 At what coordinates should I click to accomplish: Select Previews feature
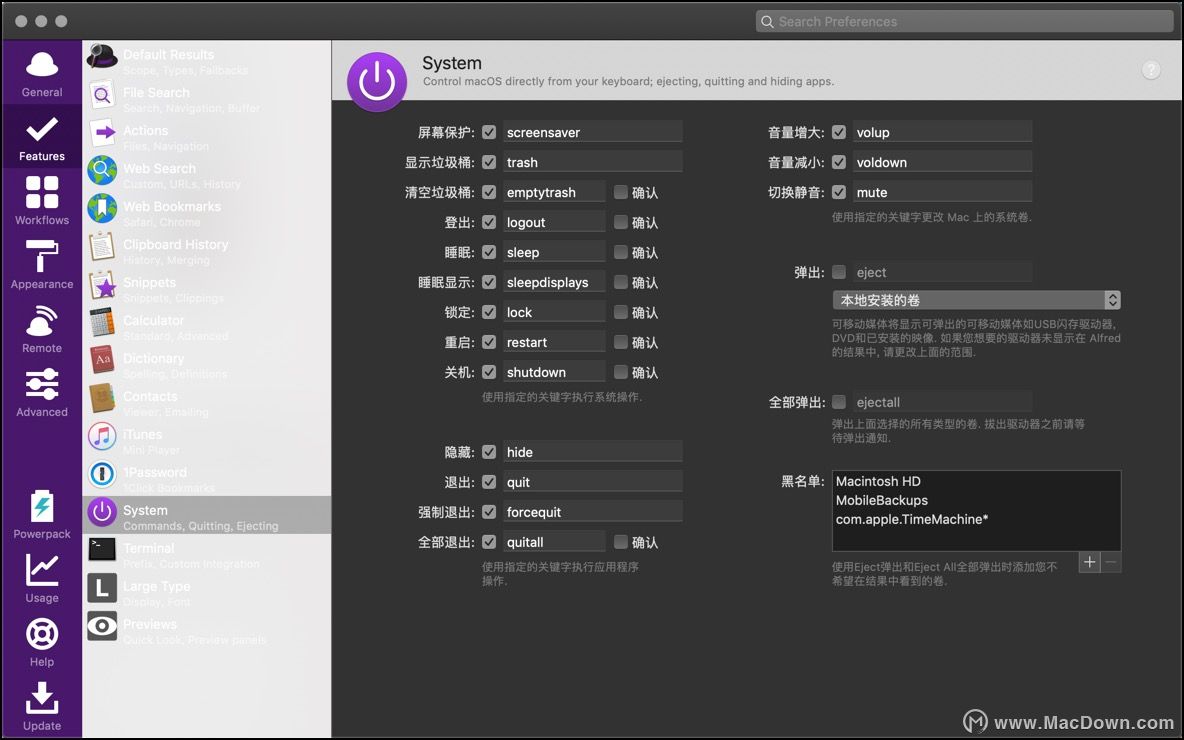click(206, 630)
